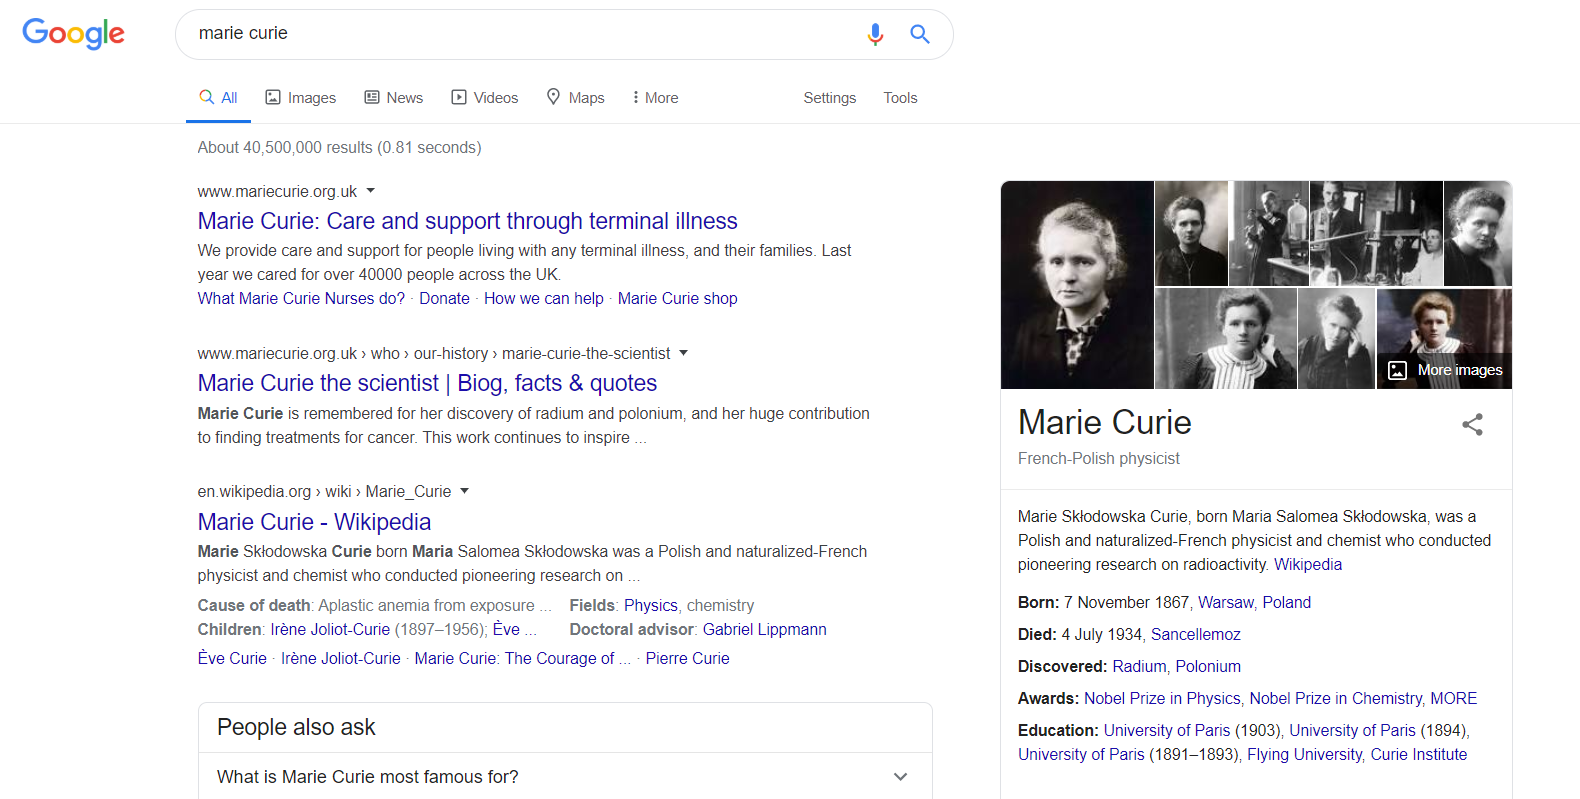The width and height of the screenshot is (1580, 799).
Task: Open Radium in Discovered row
Action: coord(1139,666)
